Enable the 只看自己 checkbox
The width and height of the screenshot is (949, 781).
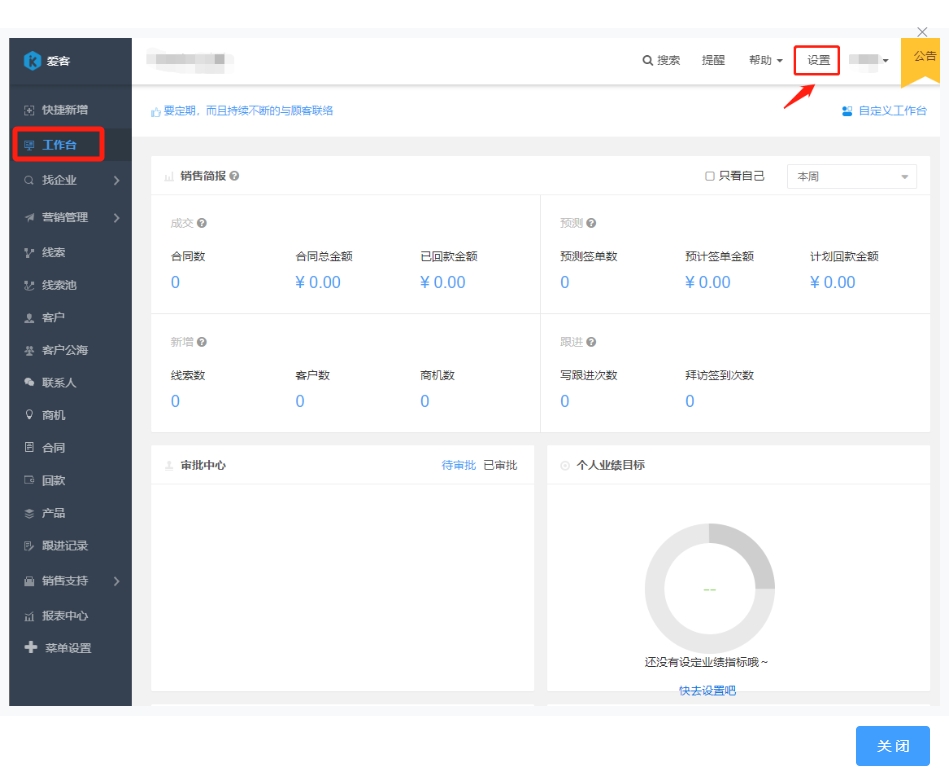click(709, 176)
